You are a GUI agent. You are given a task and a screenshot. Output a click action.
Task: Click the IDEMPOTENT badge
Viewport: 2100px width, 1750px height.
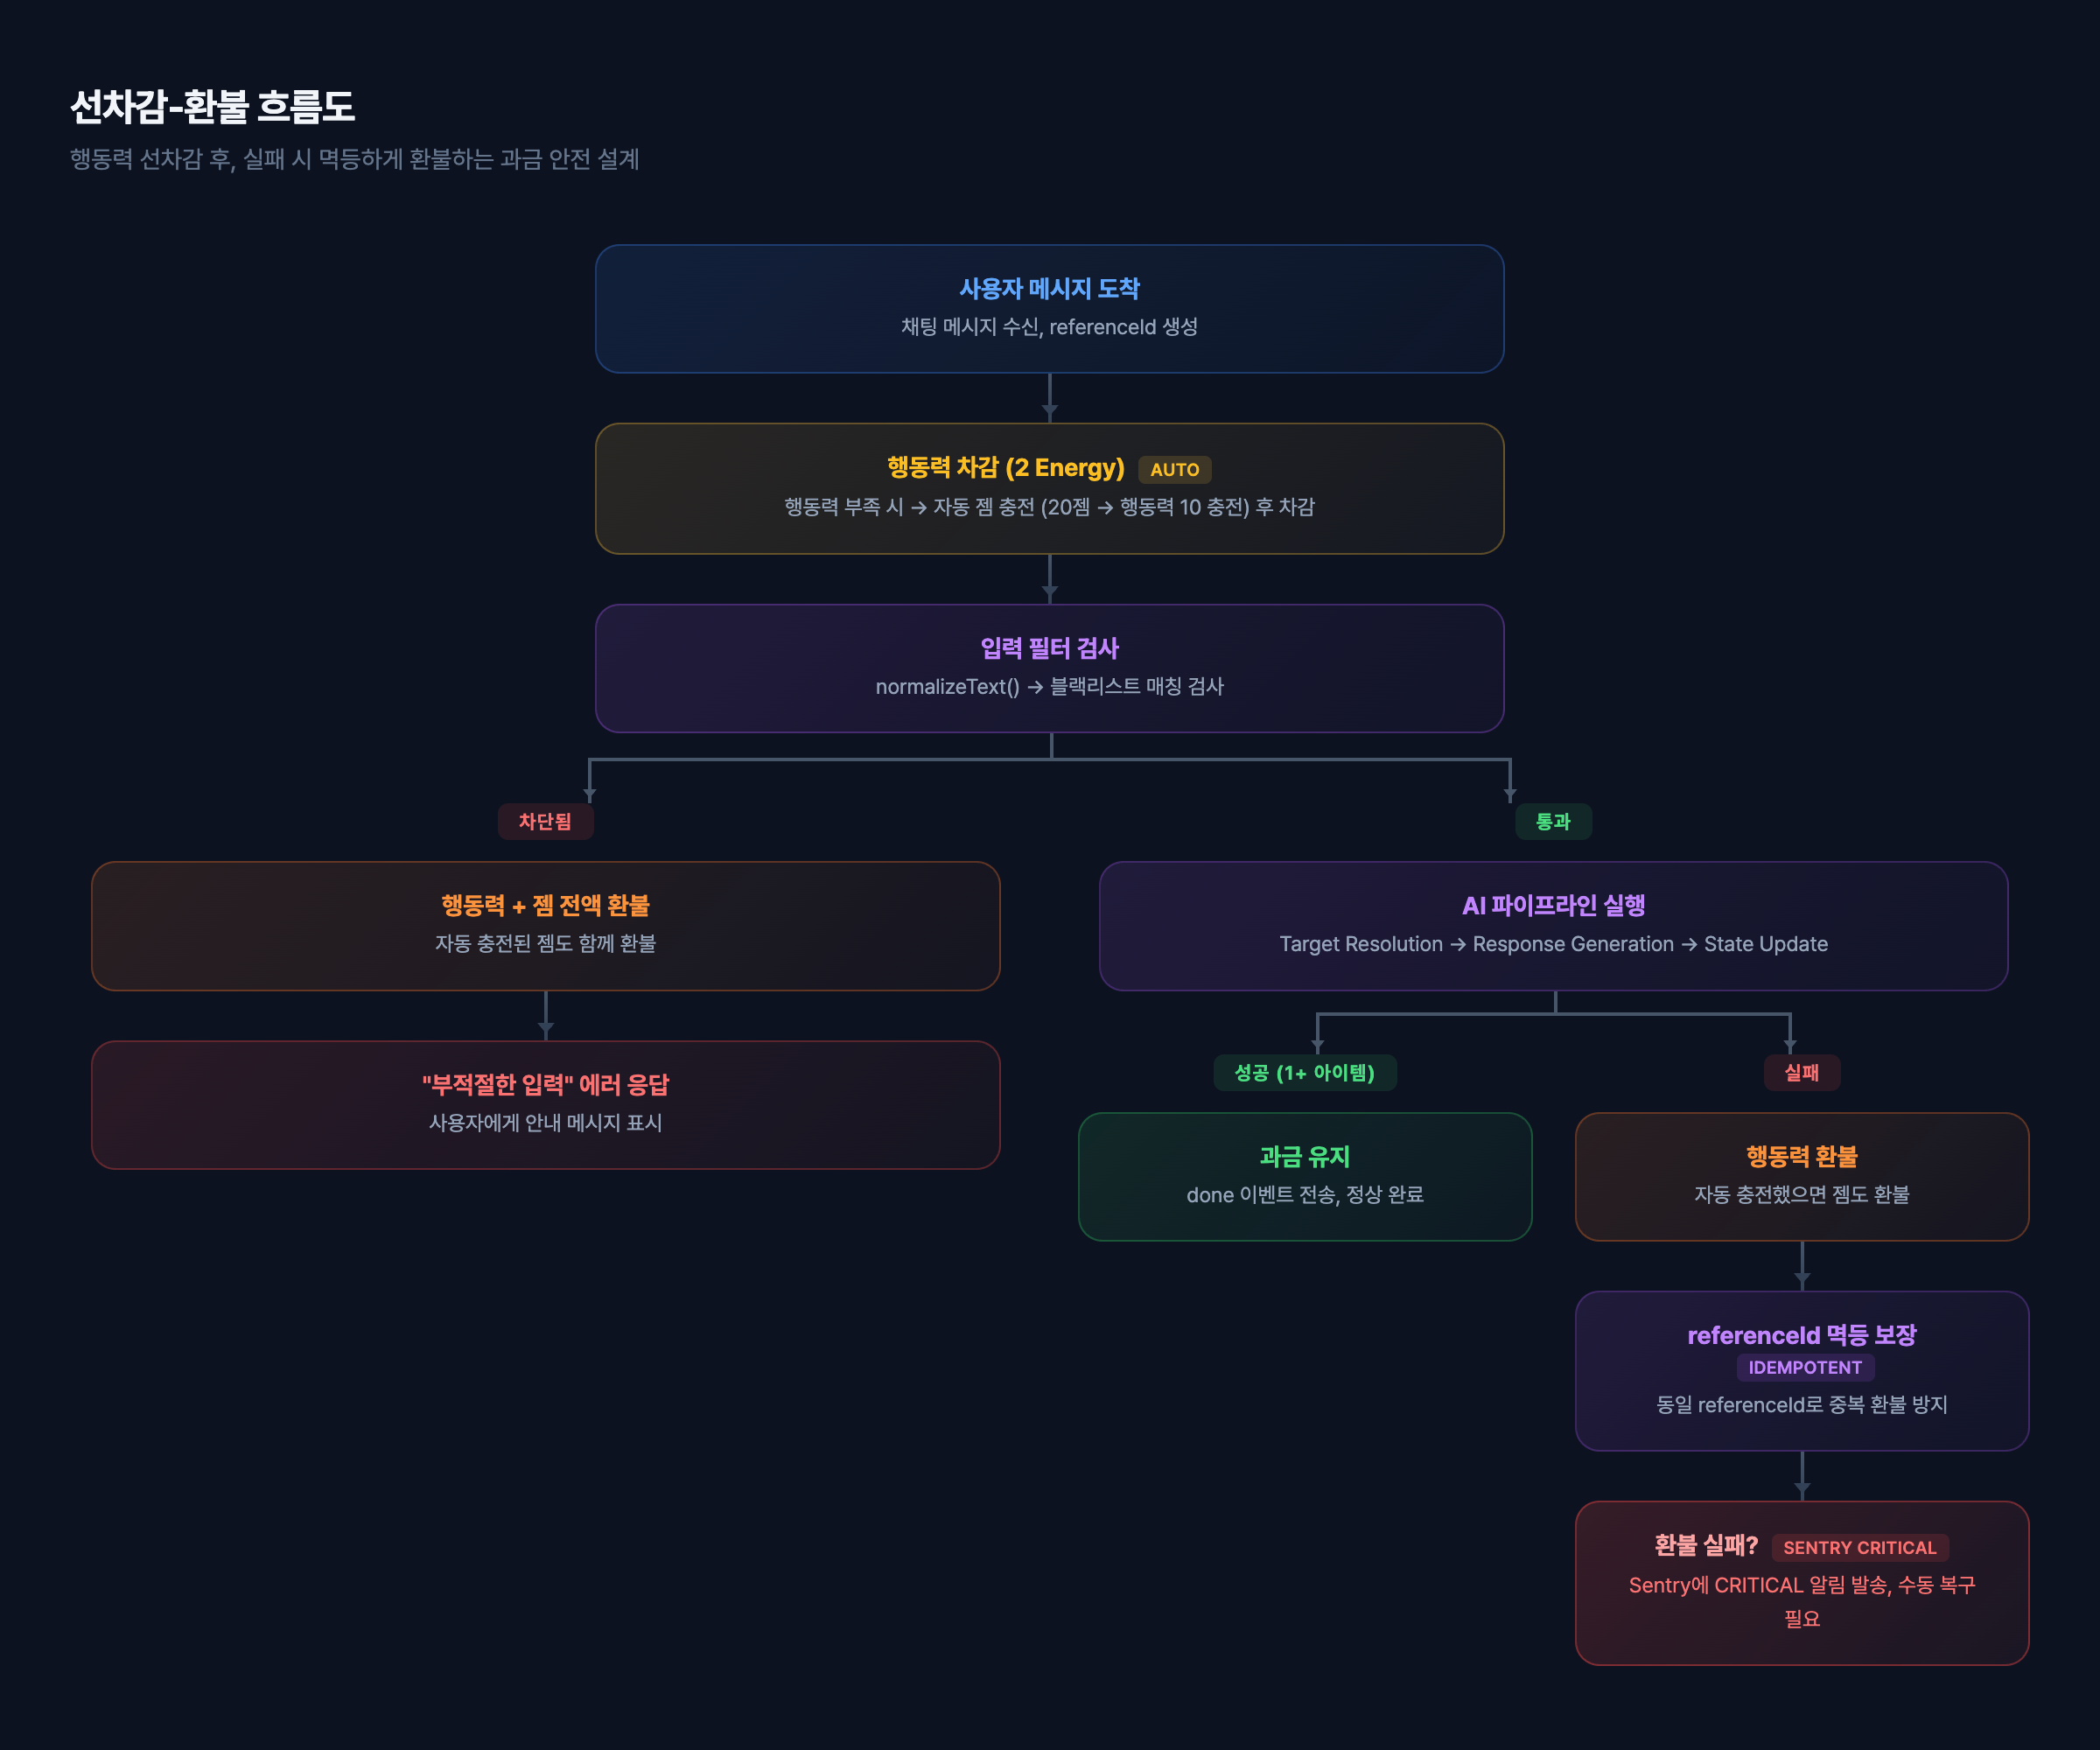tap(1804, 1367)
